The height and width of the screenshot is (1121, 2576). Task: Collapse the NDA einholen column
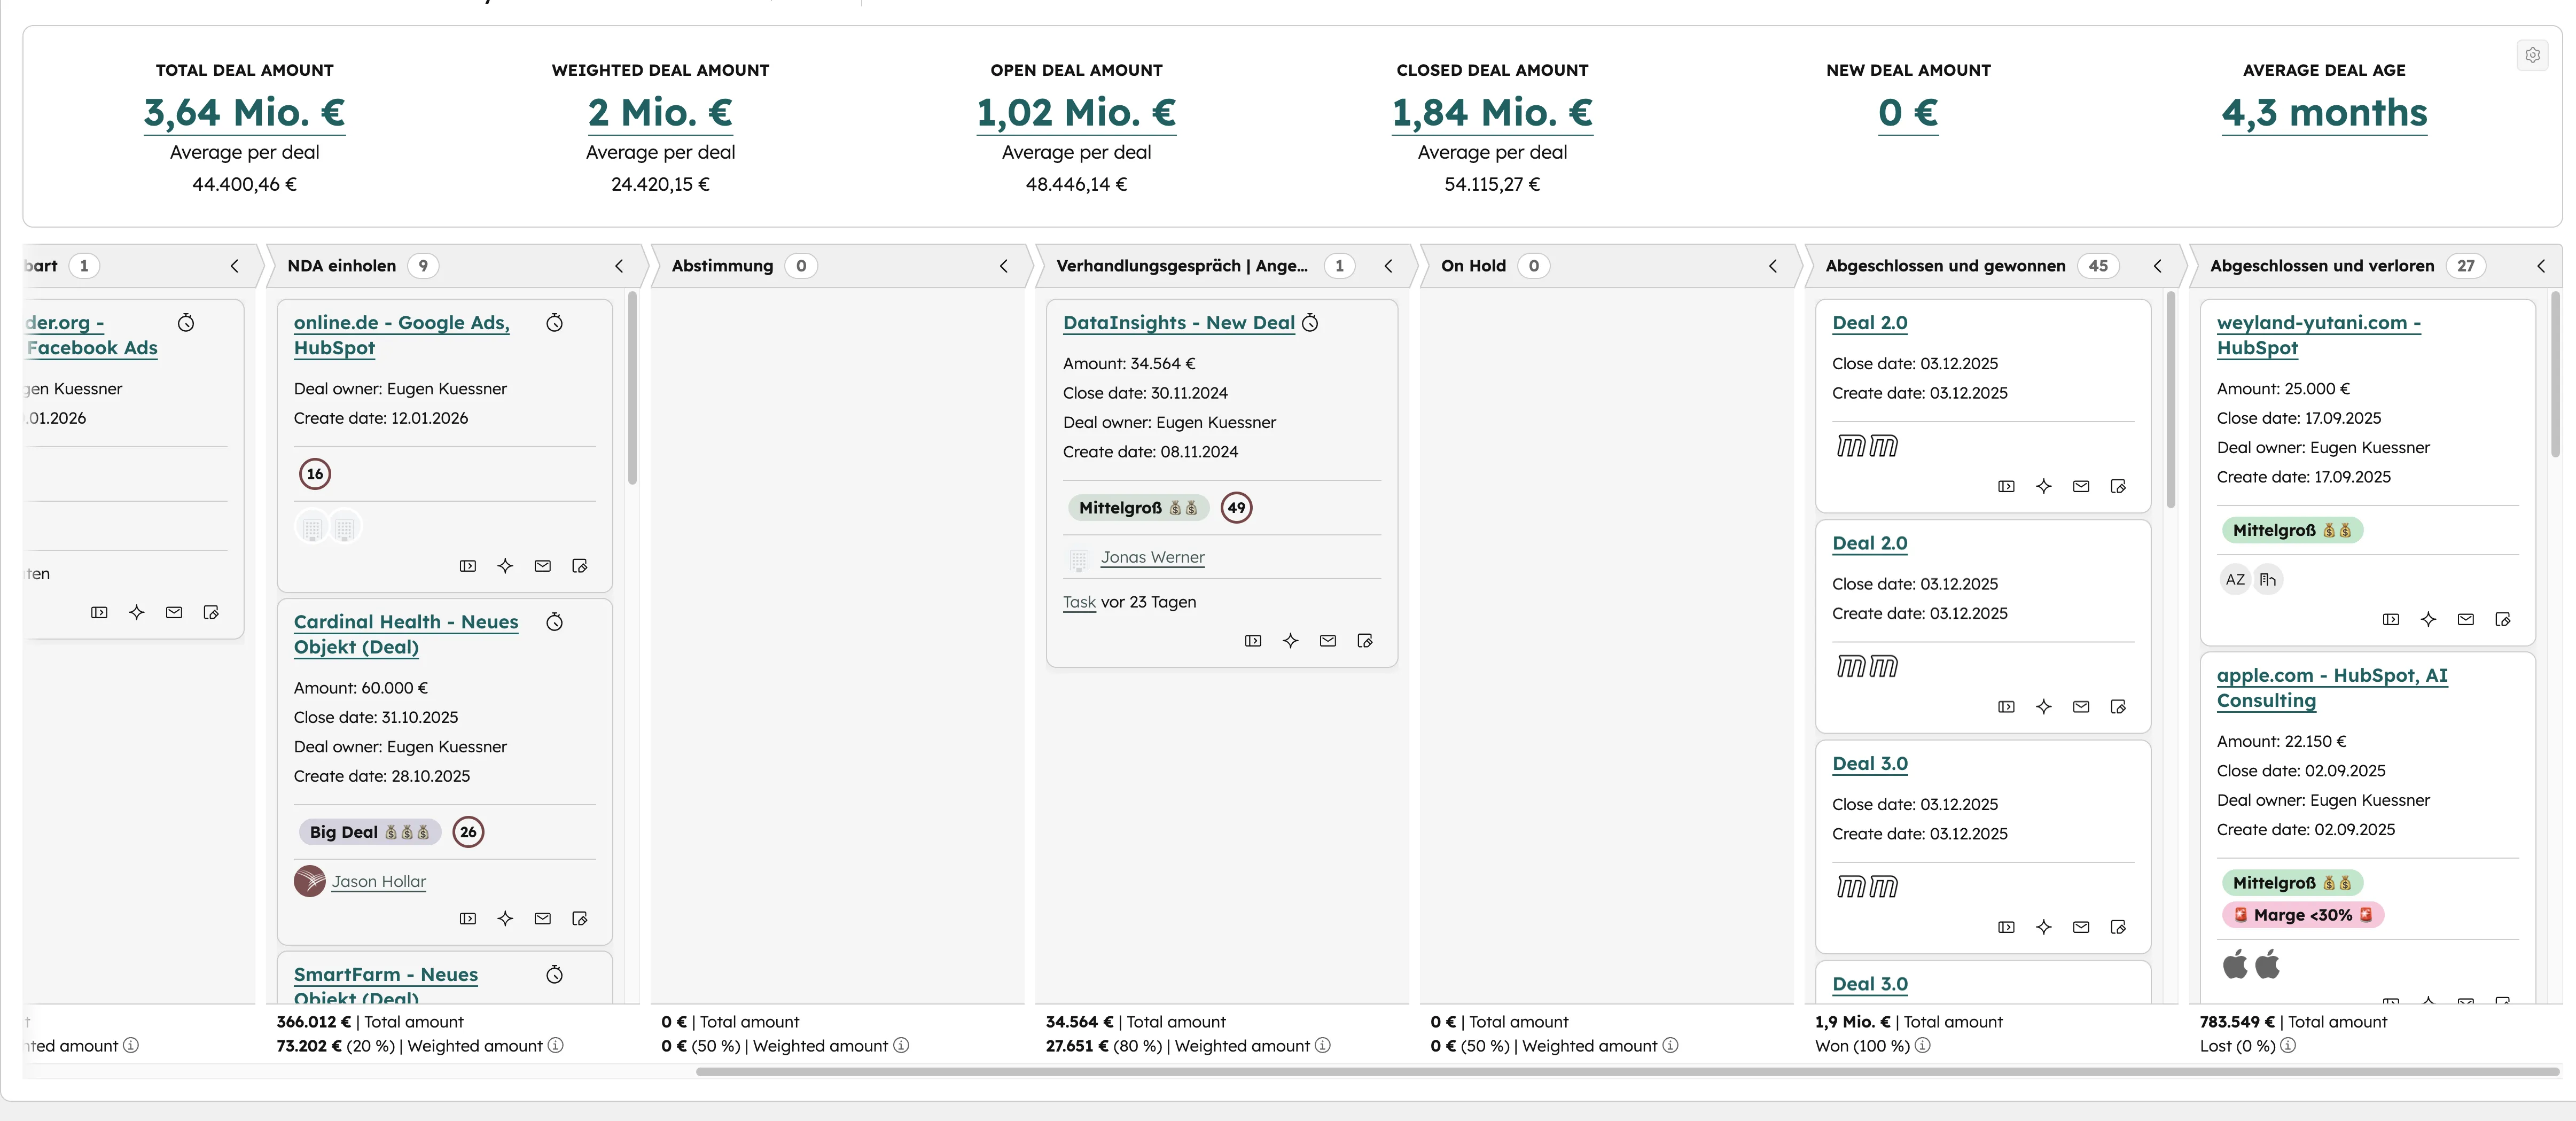point(618,266)
